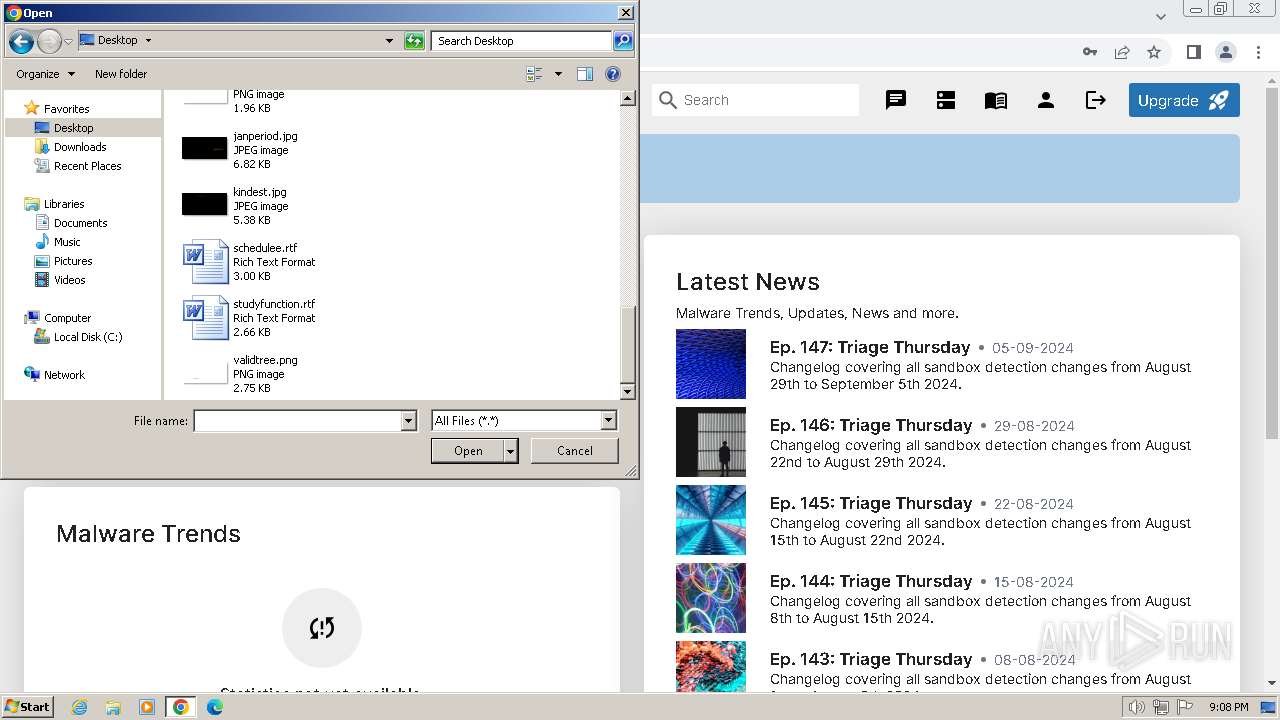Select Network in navigation pane
This screenshot has width=1280, height=720.
64,375
